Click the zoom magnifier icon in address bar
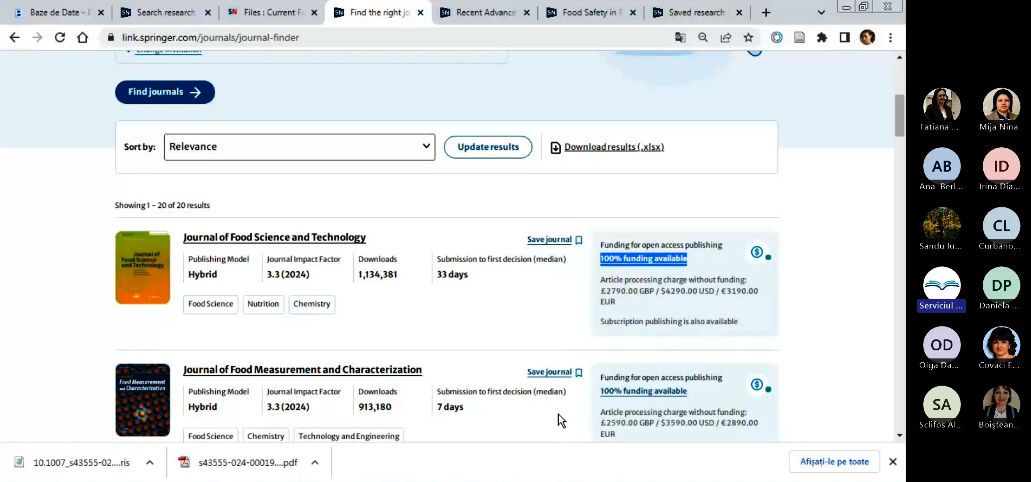1031x482 pixels. point(703,37)
